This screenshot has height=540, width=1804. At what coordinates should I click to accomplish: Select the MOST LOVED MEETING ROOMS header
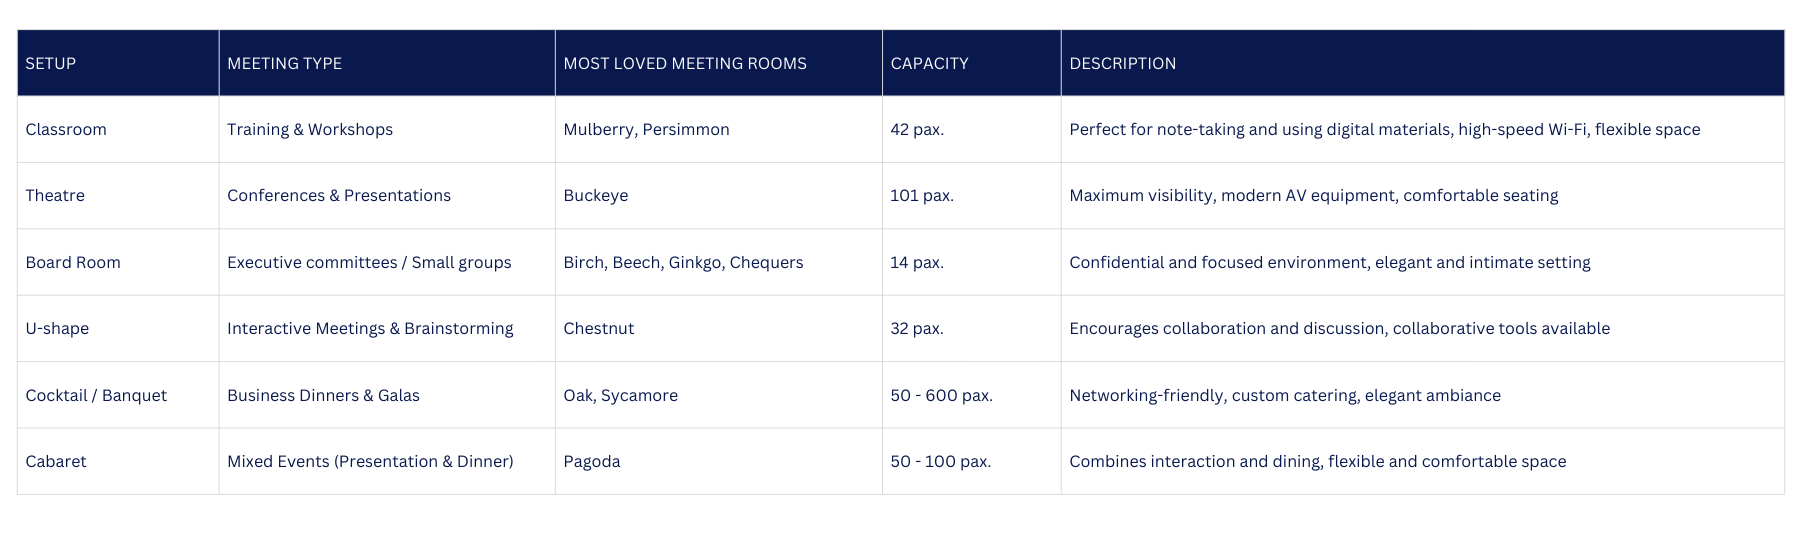685,63
